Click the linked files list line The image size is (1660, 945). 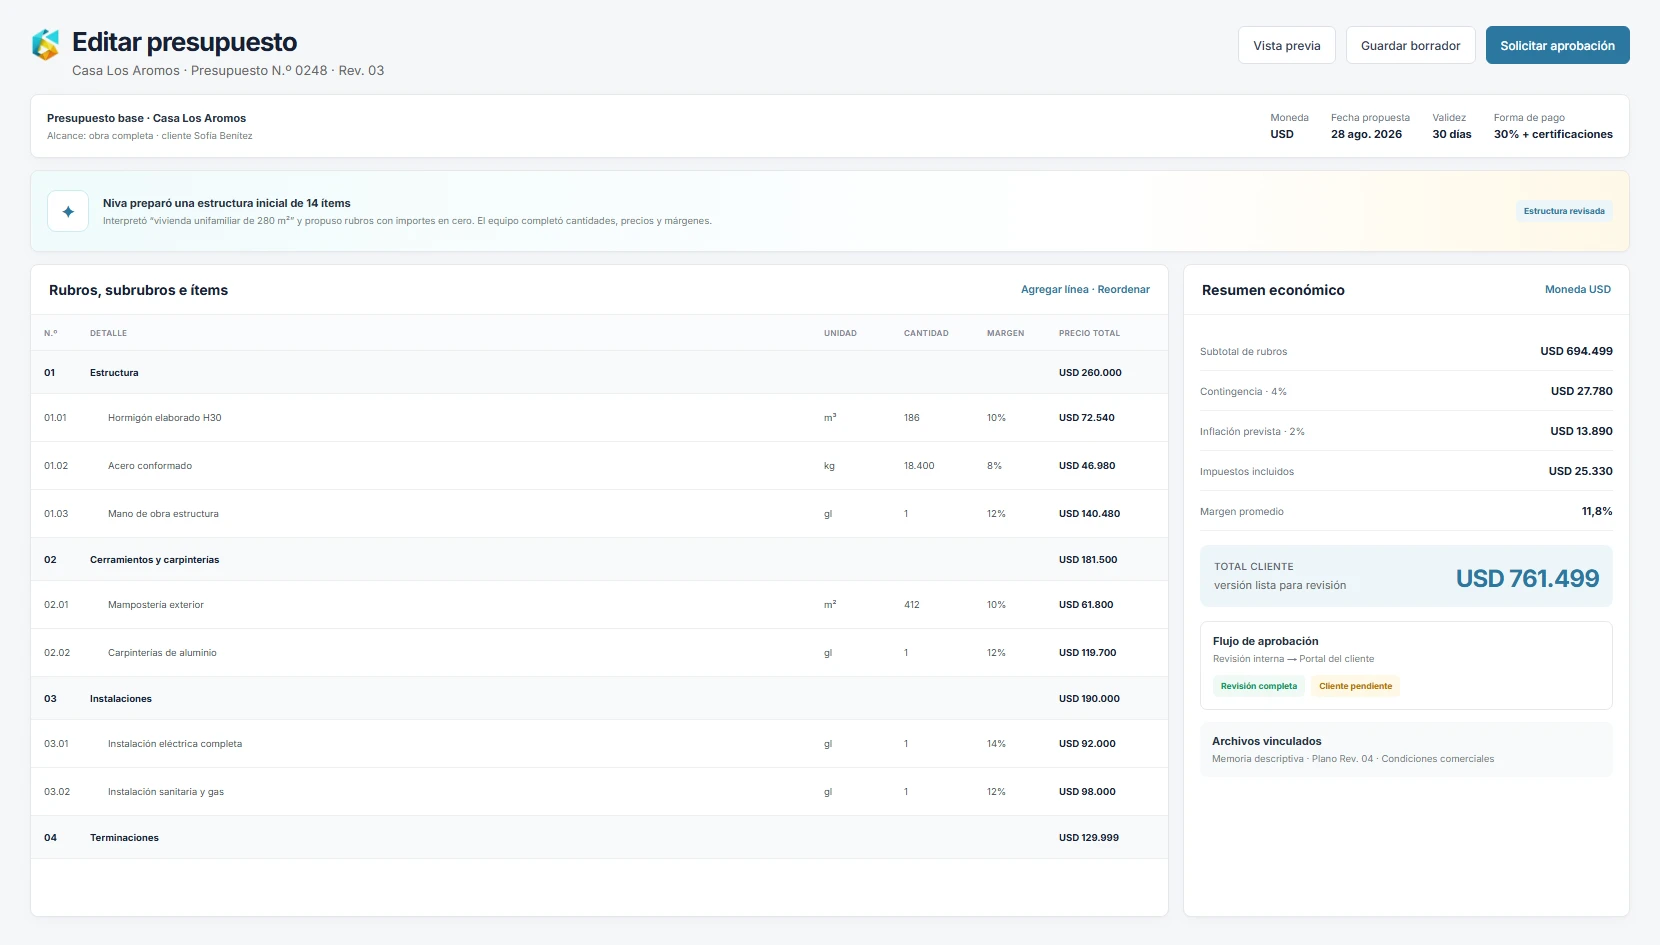[1352, 759]
